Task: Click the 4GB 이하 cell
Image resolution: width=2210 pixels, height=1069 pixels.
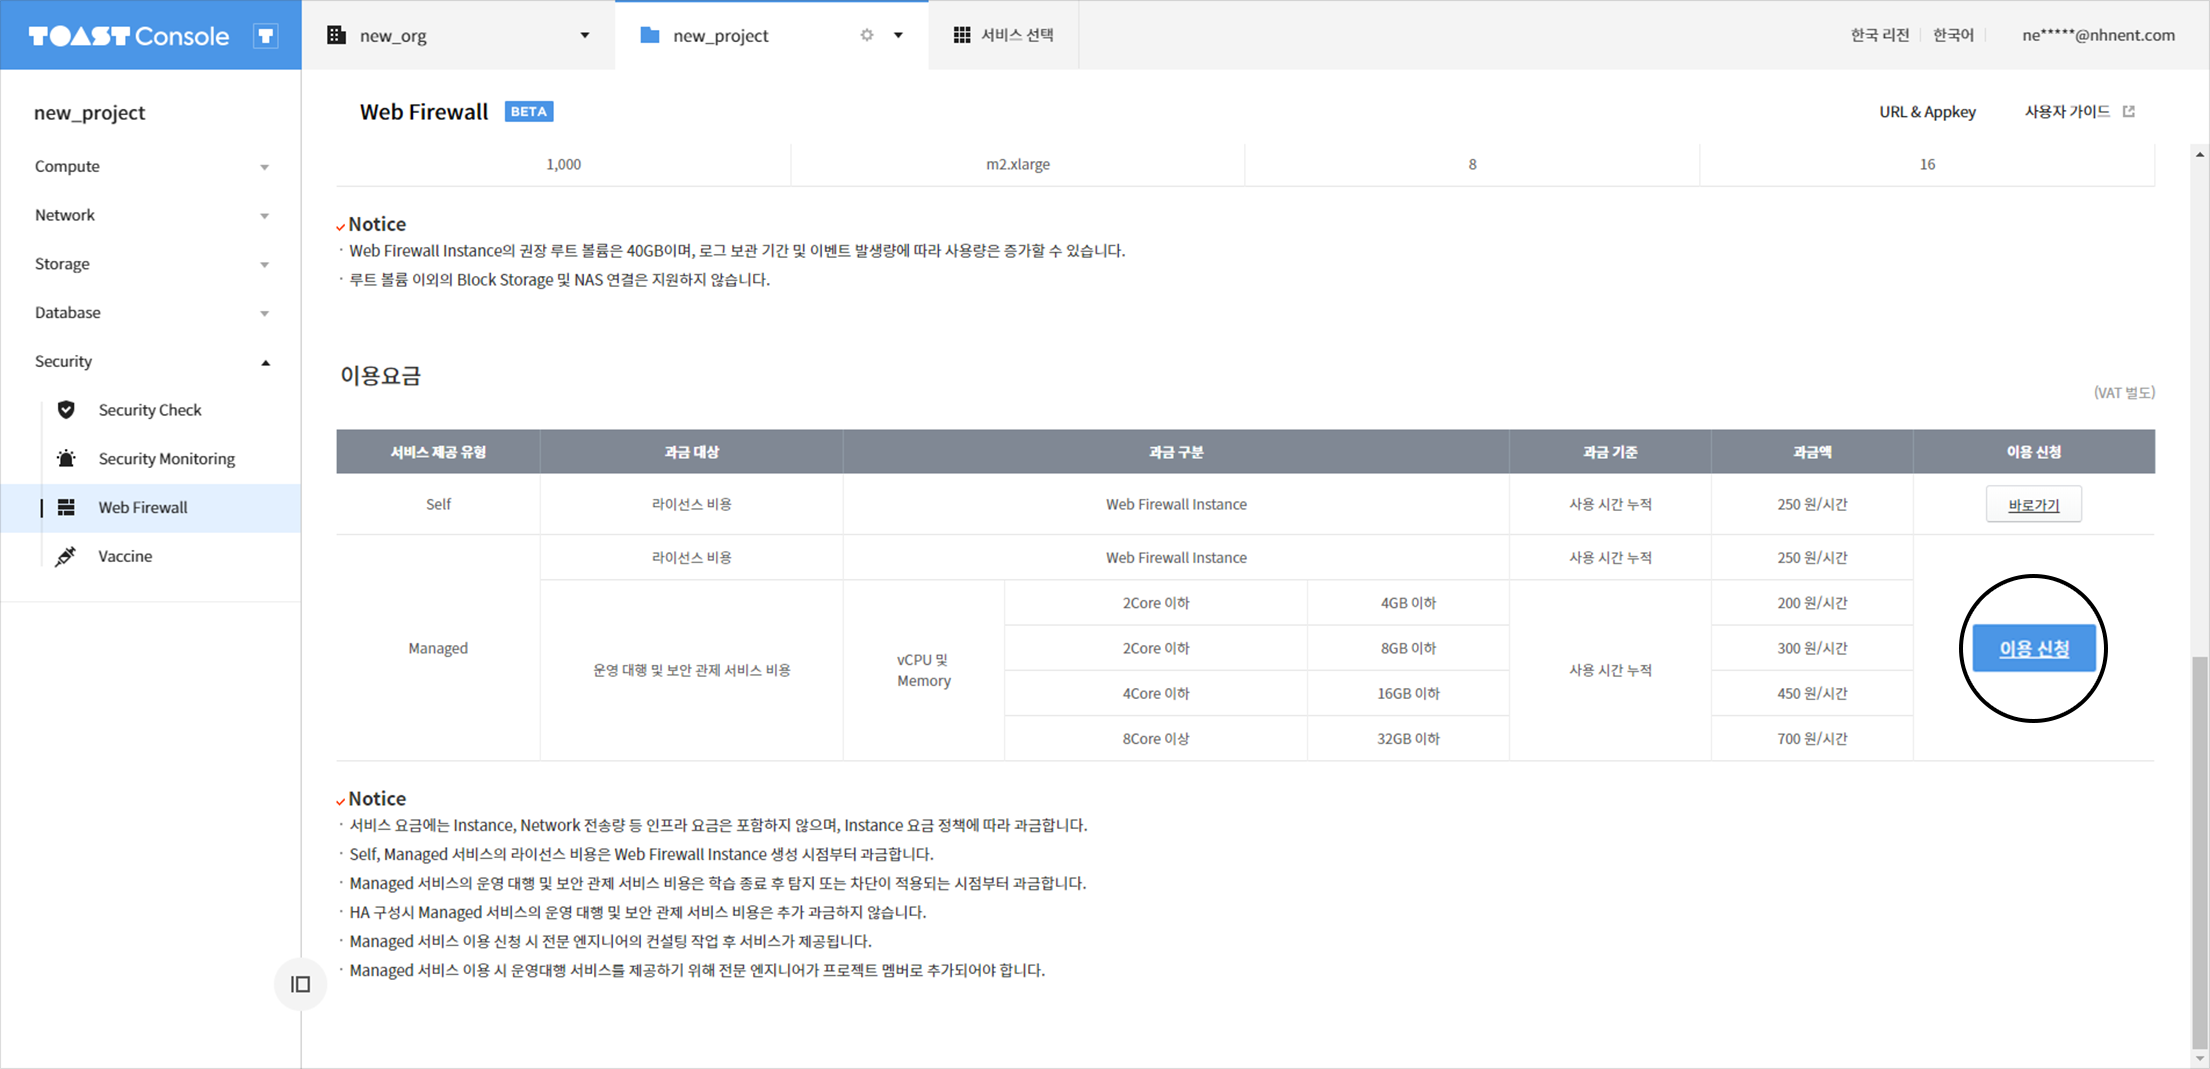Action: pos(1408,603)
